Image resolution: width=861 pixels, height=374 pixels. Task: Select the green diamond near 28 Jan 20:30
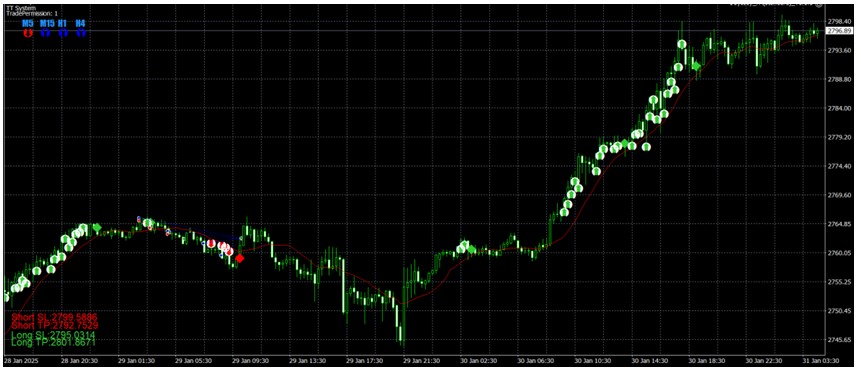click(x=97, y=227)
